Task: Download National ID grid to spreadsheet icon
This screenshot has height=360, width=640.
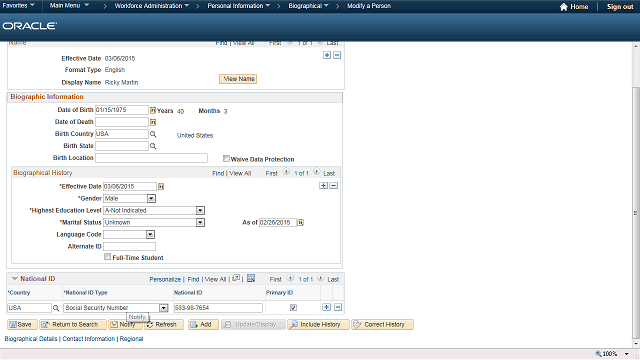Action: click(x=251, y=278)
